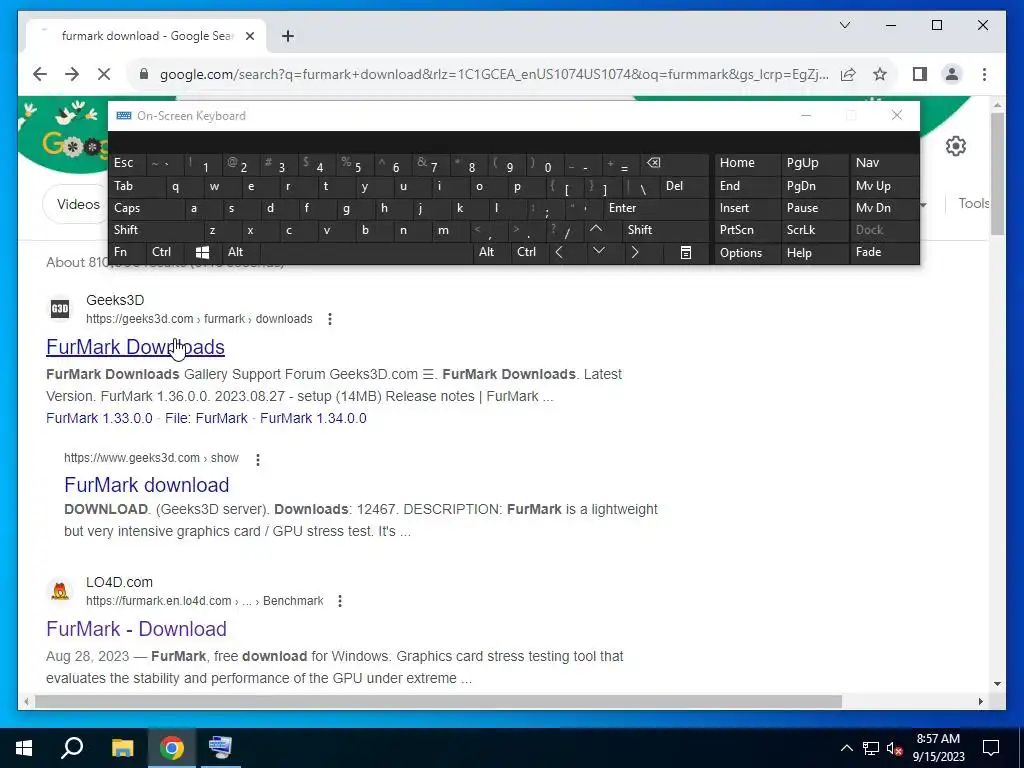Toggle right Alt on On-Screen Keyboard
The width and height of the screenshot is (1024, 768).
click(x=492, y=252)
